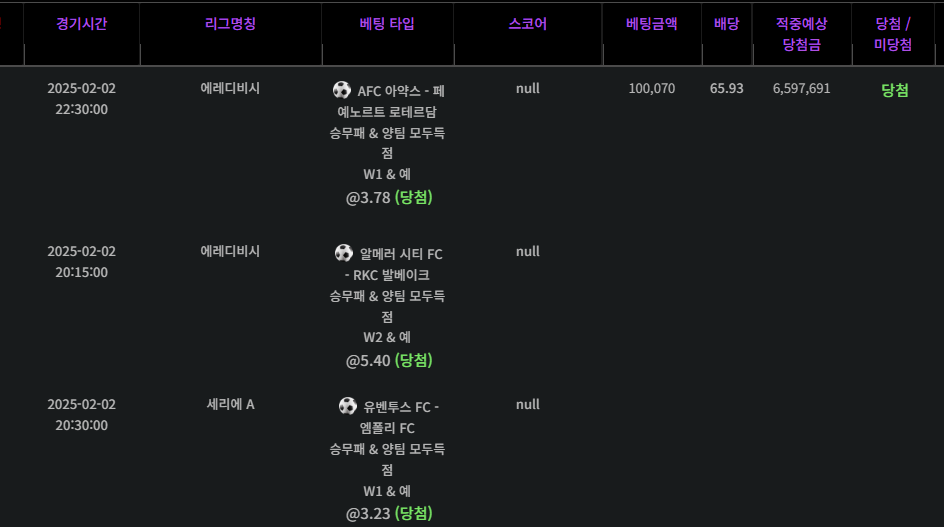Select the 리그명칭 column header

[x=231, y=23]
